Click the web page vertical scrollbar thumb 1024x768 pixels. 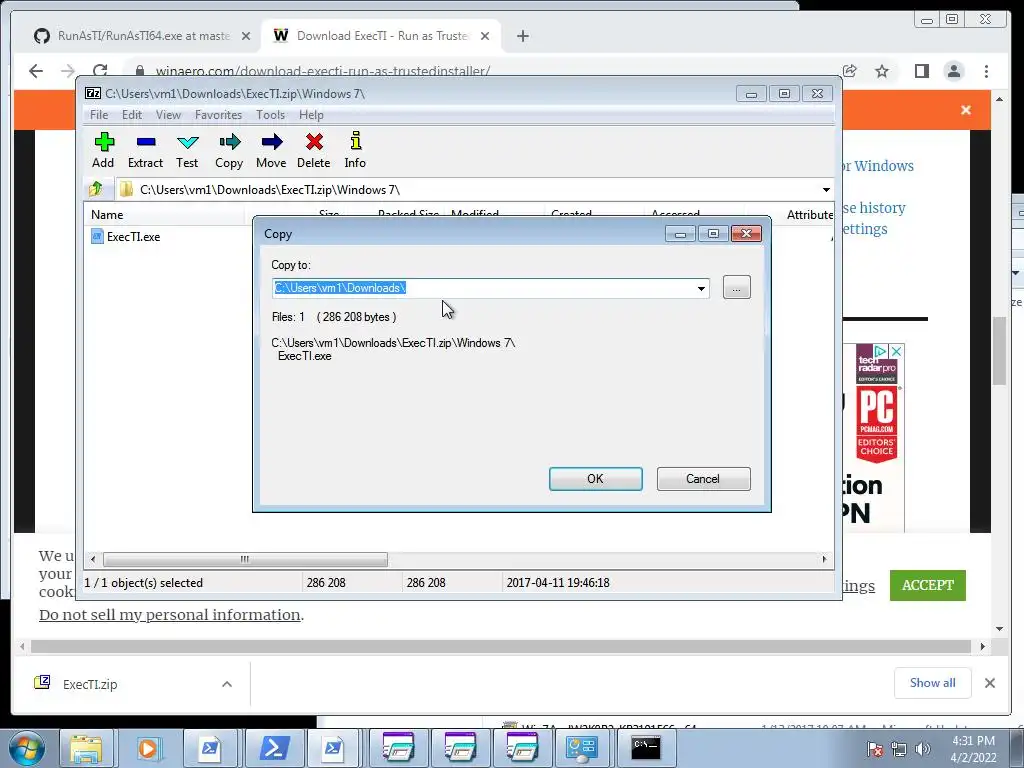[x=999, y=351]
